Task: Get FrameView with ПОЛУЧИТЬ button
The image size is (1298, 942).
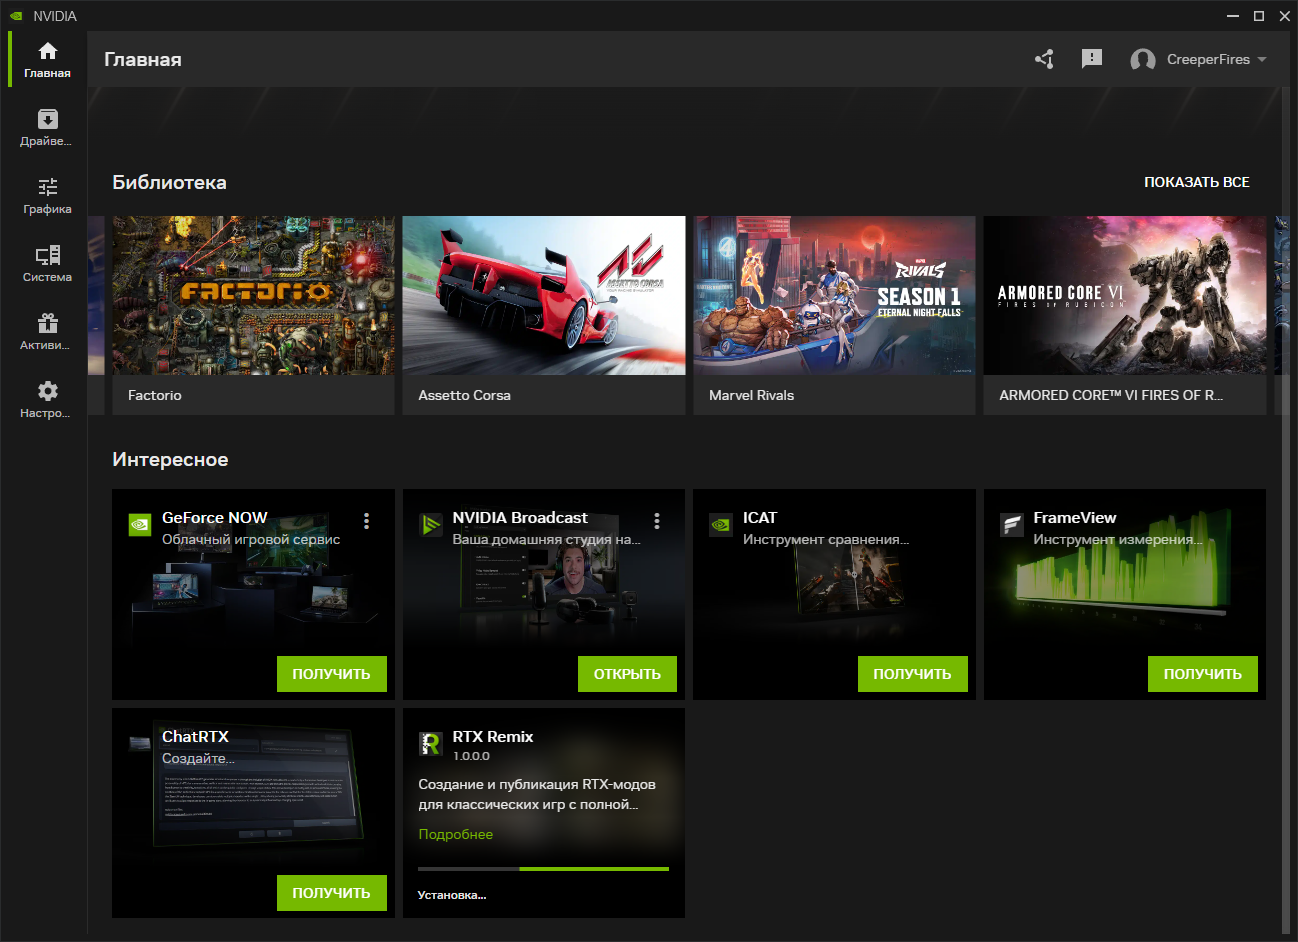Action: pos(1203,674)
